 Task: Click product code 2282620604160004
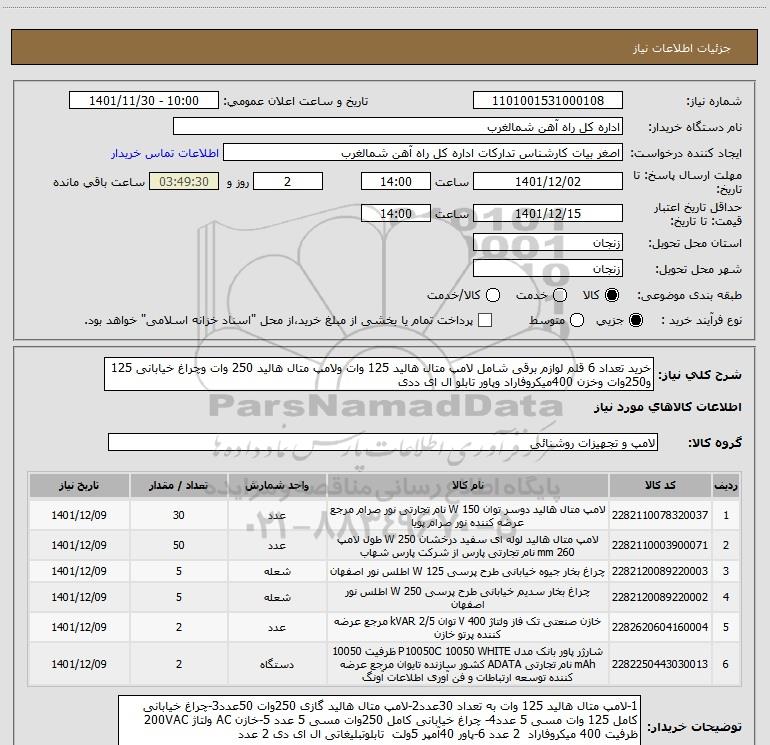pos(660,627)
